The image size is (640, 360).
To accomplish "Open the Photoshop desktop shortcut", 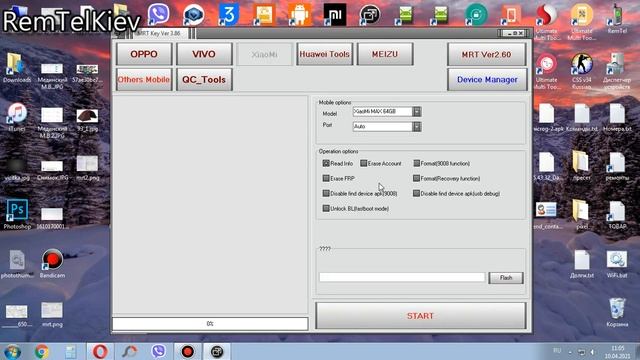I will coord(17,214).
